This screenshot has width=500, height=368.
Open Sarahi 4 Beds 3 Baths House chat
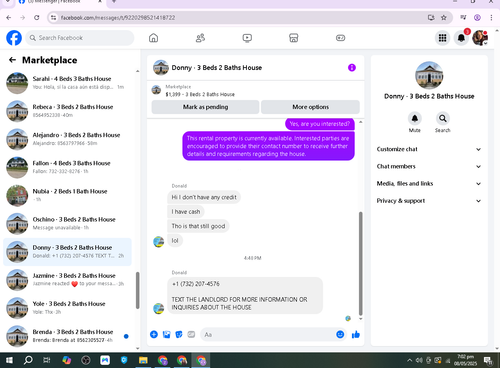tap(67, 83)
